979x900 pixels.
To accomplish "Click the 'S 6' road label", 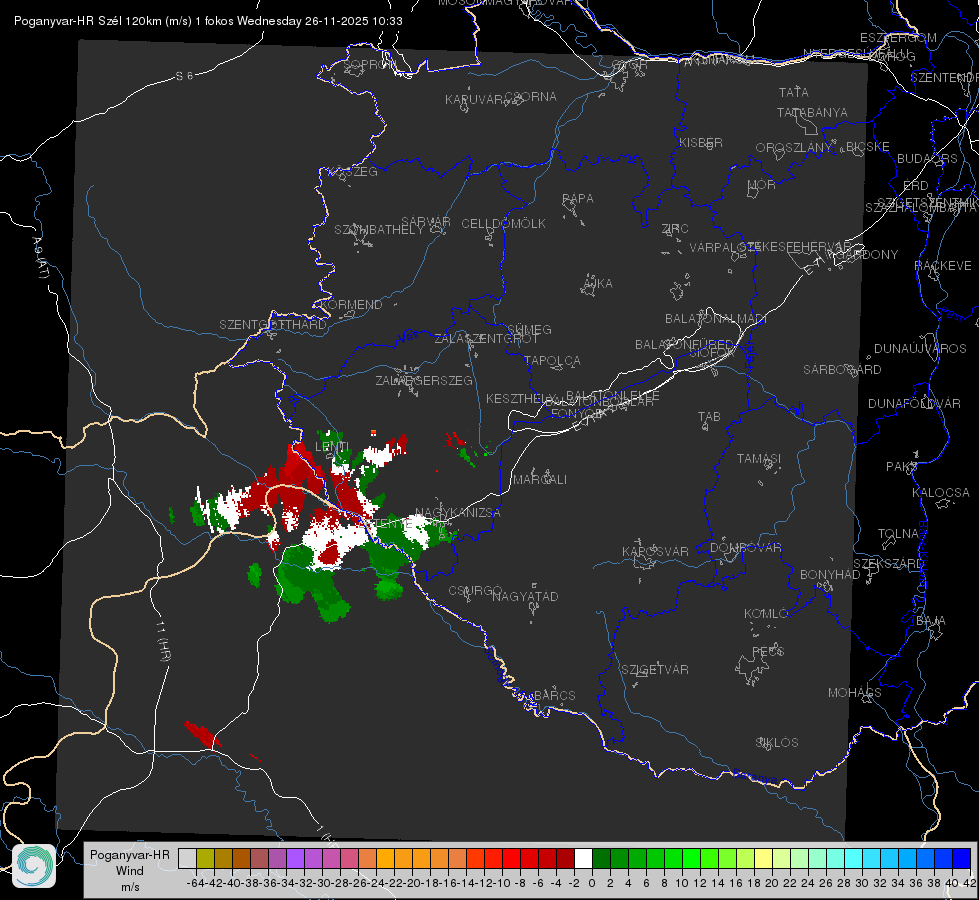I will 184,76.
